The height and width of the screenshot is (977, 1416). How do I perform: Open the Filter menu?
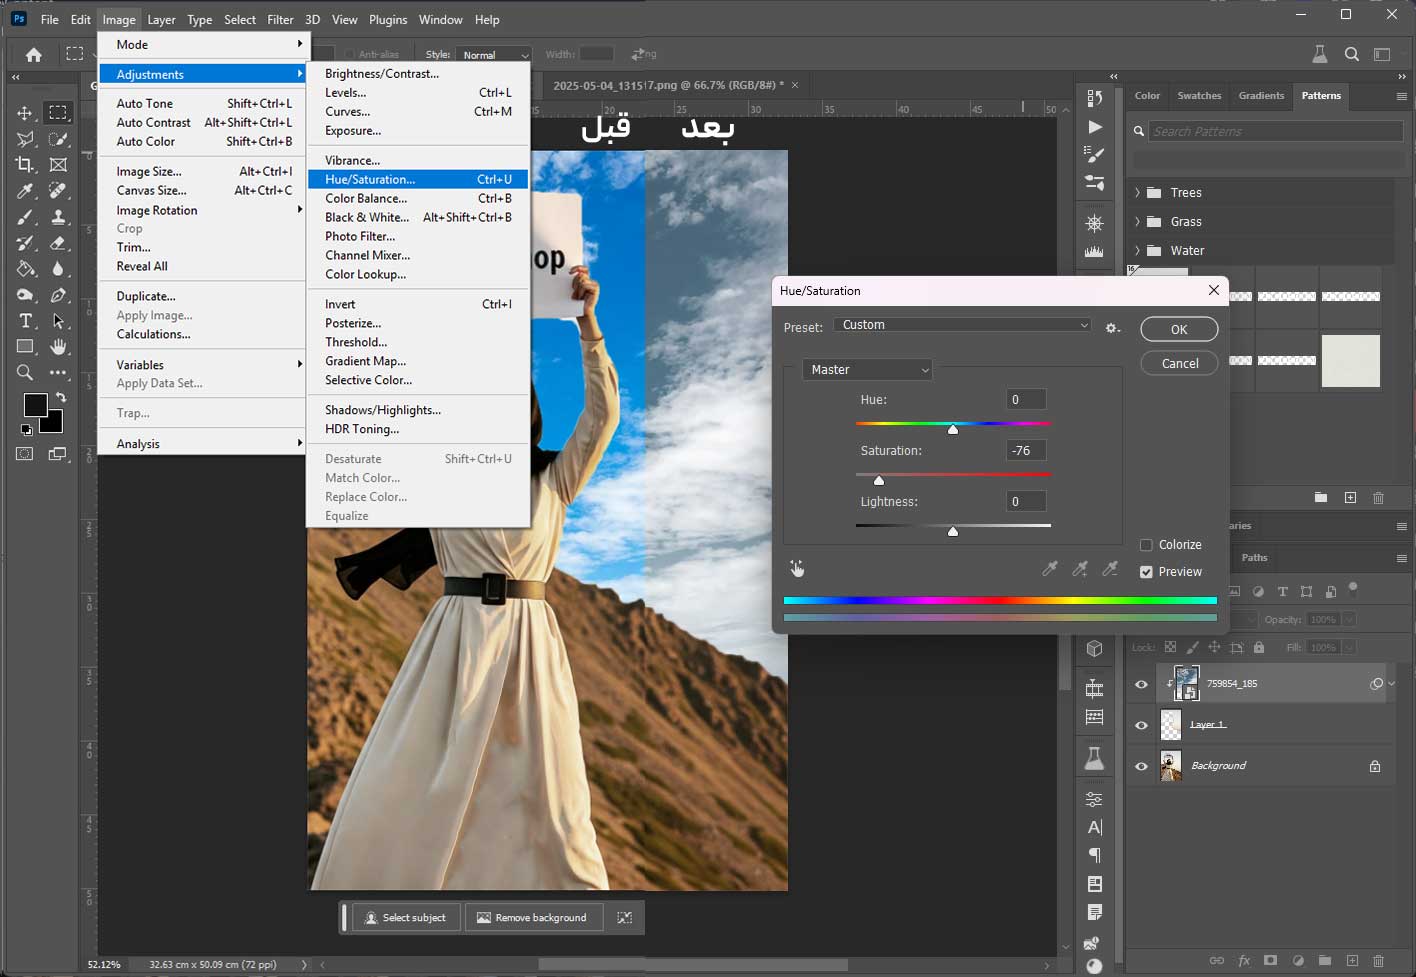[x=280, y=19]
